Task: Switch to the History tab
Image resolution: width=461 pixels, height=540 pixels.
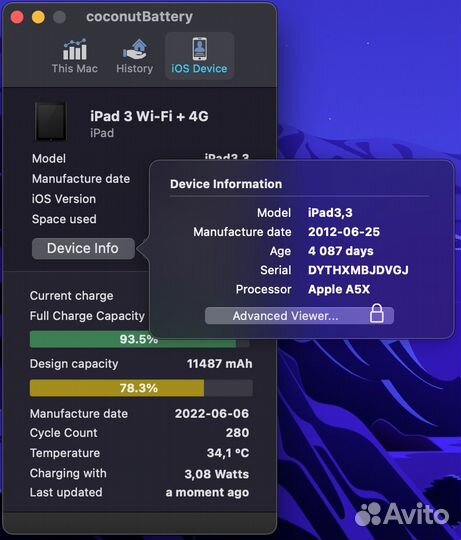Action: [135, 56]
